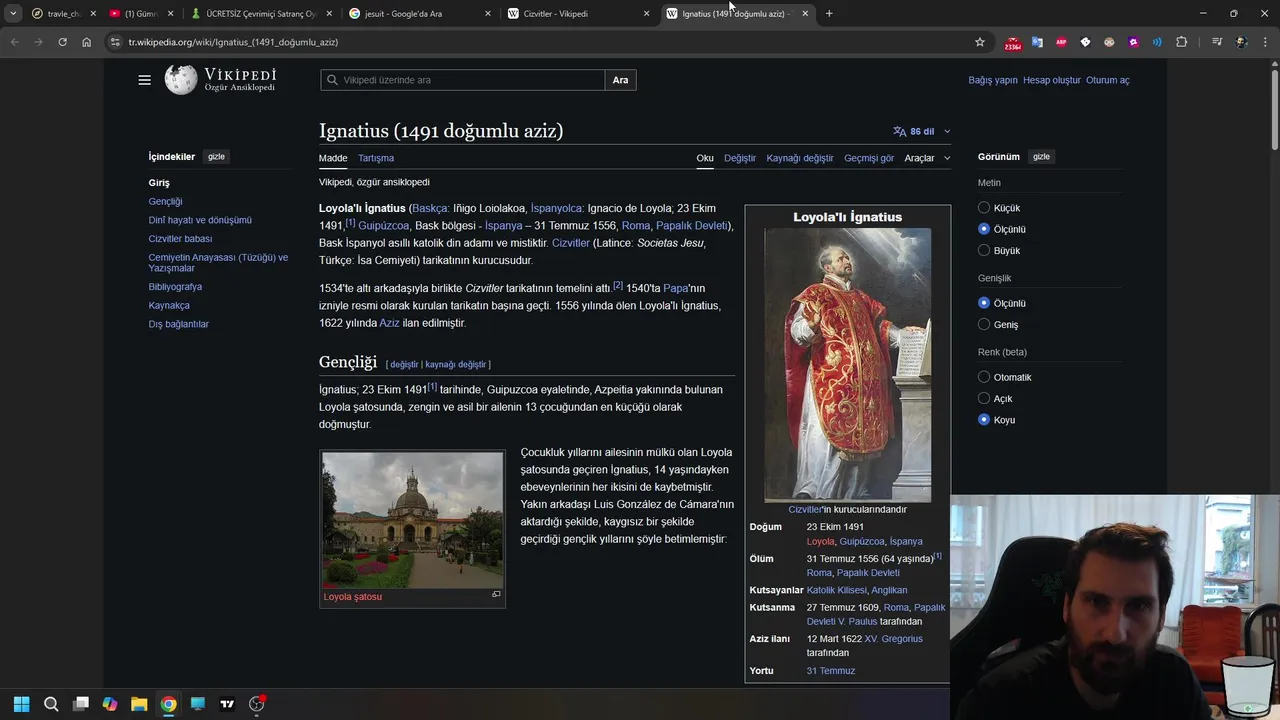Open File Explorer from the taskbar
The width and height of the screenshot is (1280, 720).
(139, 704)
